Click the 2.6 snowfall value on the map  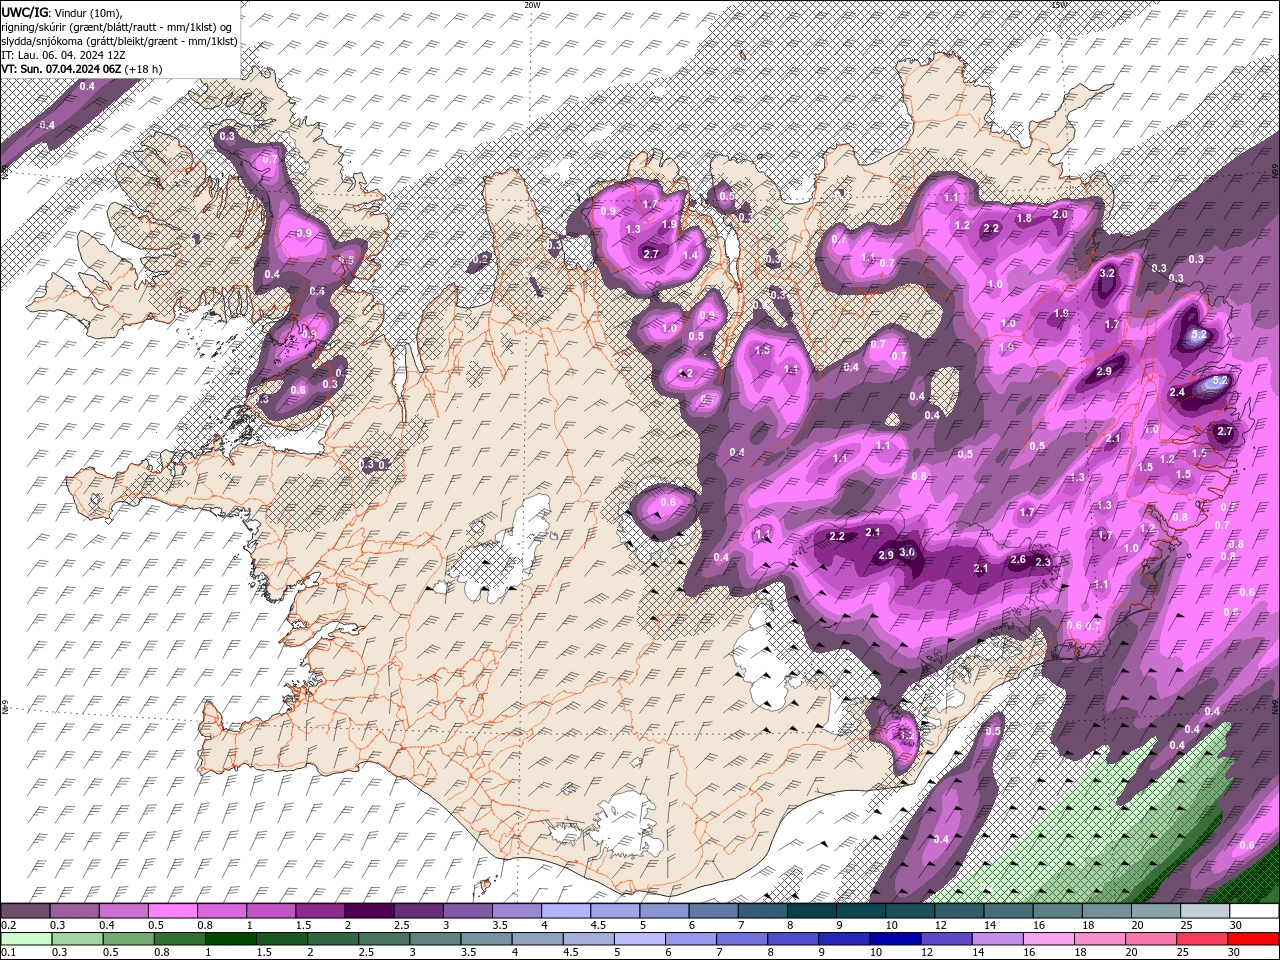click(1018, 560)
